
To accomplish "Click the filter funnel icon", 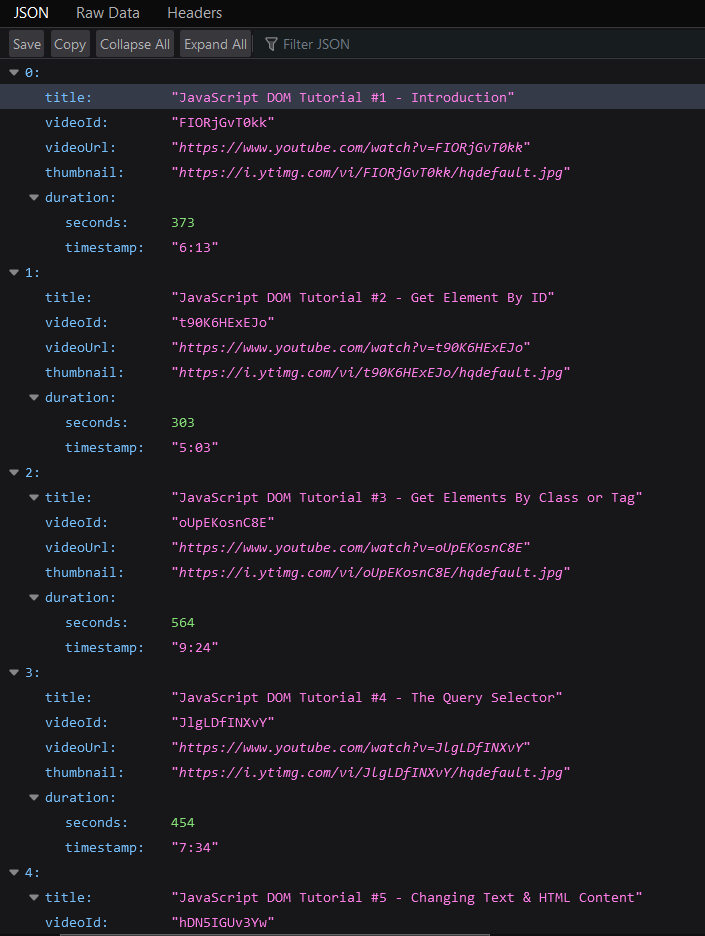I will [x=271, y=44].
